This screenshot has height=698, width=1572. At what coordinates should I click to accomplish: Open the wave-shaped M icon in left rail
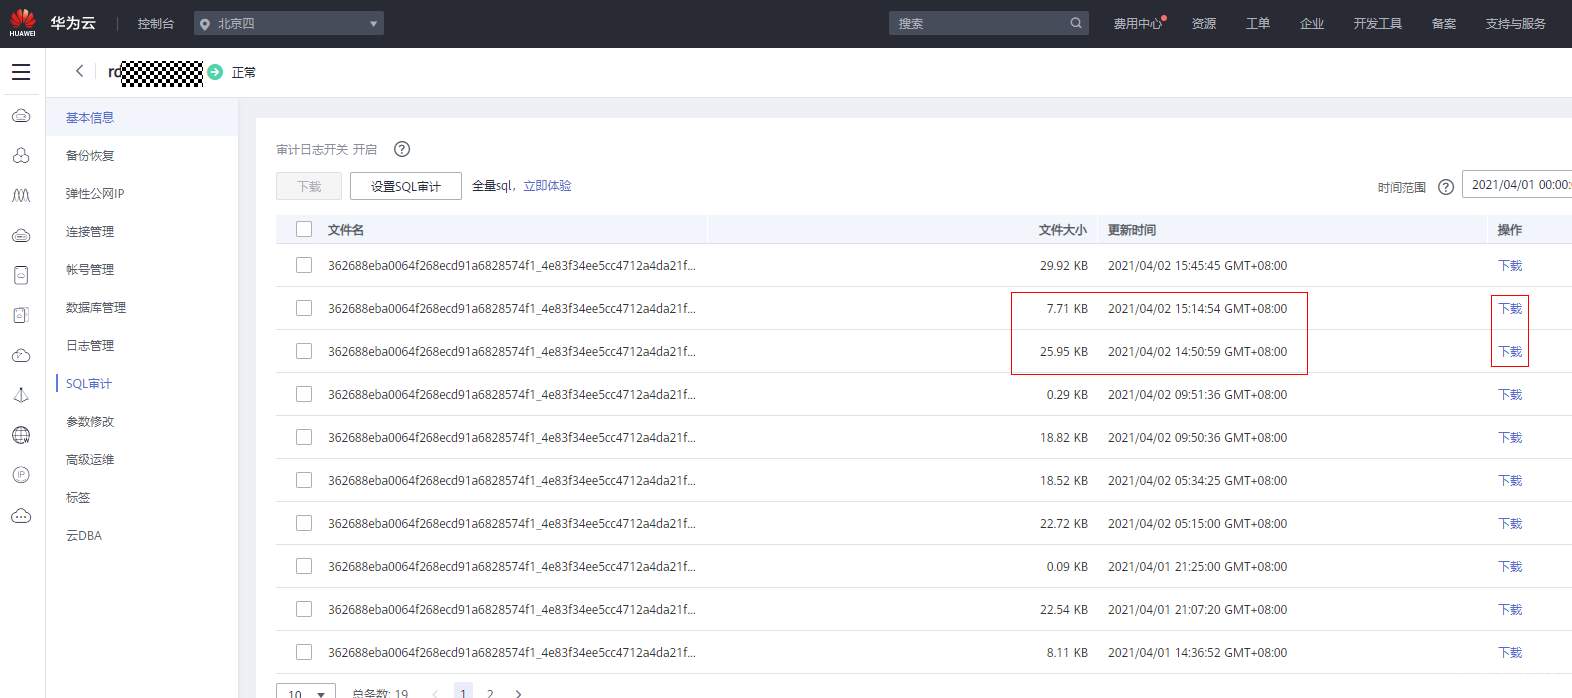click(21, 196)
